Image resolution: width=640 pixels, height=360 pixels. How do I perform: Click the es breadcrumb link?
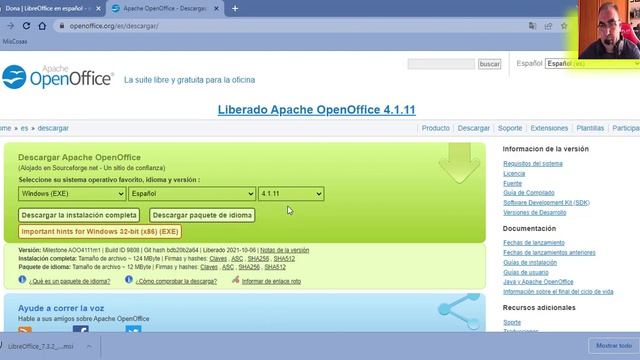pos(24,128)
